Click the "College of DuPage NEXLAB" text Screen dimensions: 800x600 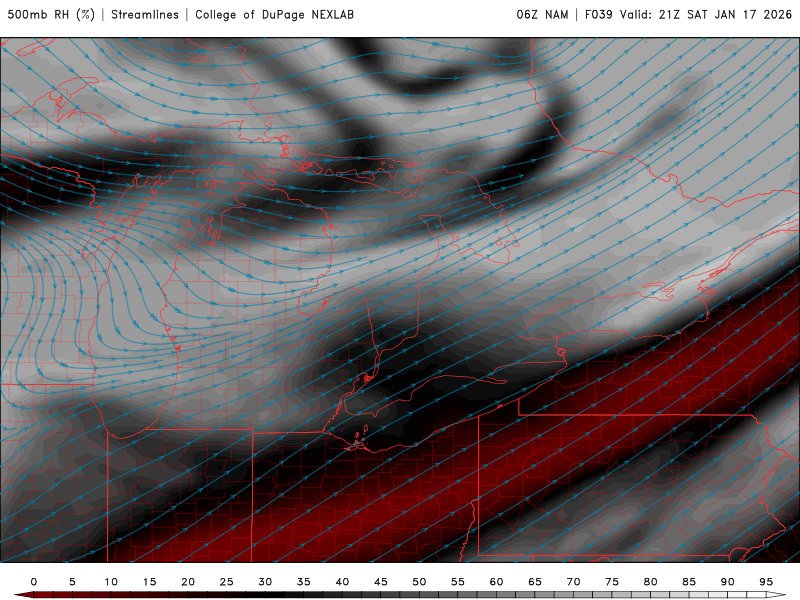[x=274, y=15]
